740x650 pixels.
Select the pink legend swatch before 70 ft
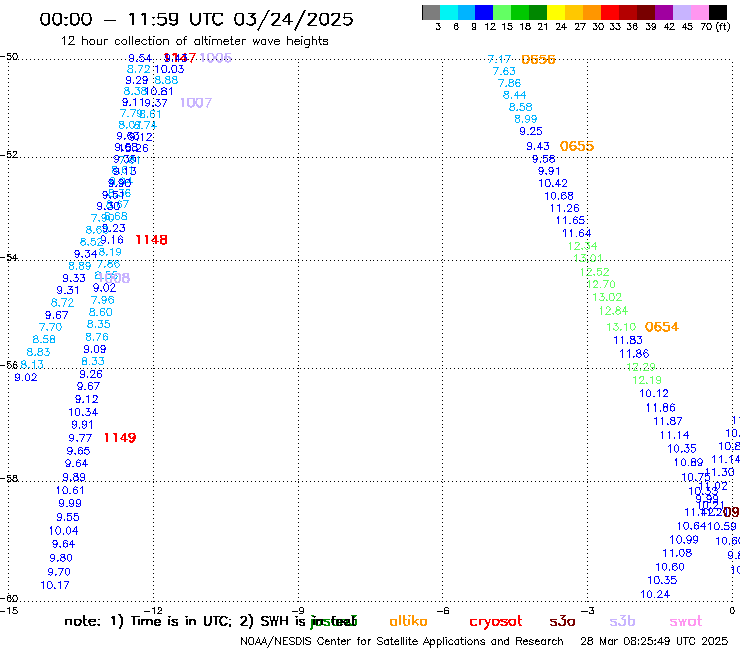point(699,12)
